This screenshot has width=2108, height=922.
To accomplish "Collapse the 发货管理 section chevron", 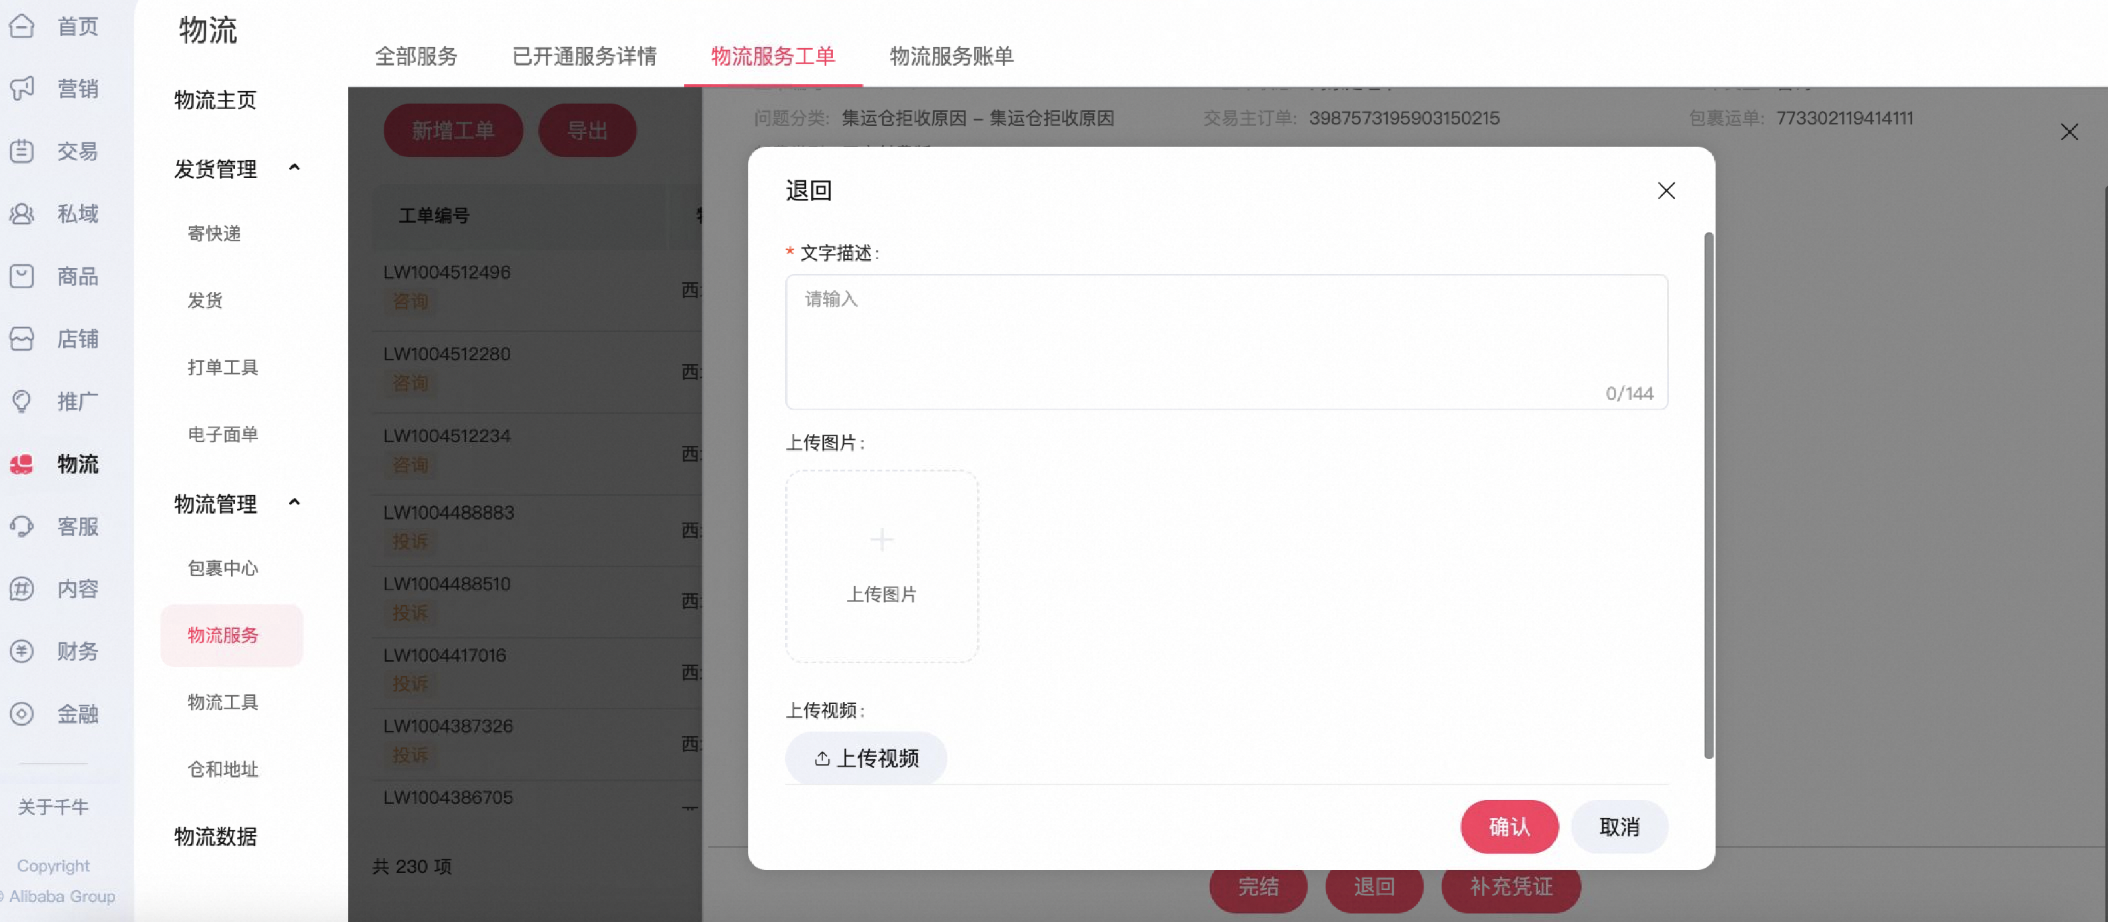I will (294, 168).
